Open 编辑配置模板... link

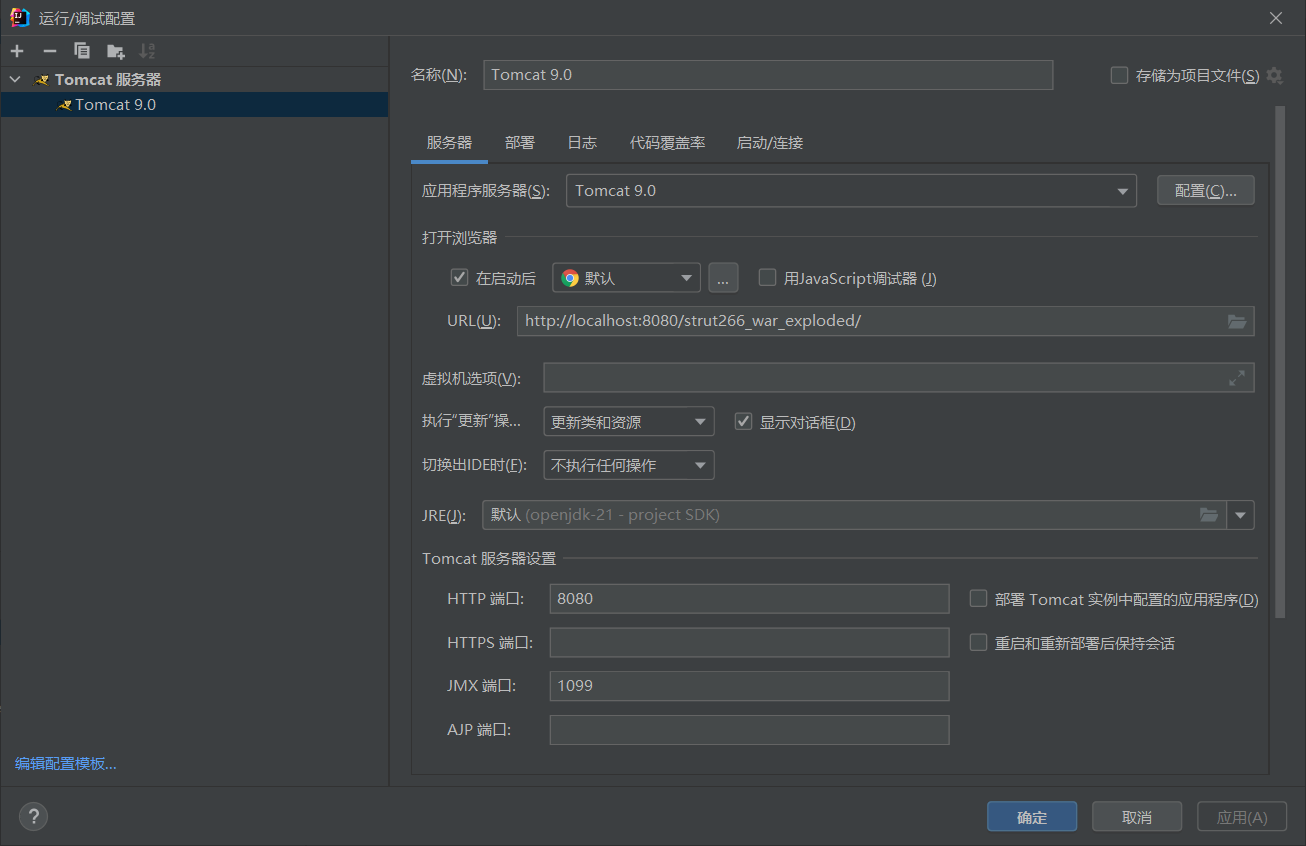point(66,764)
